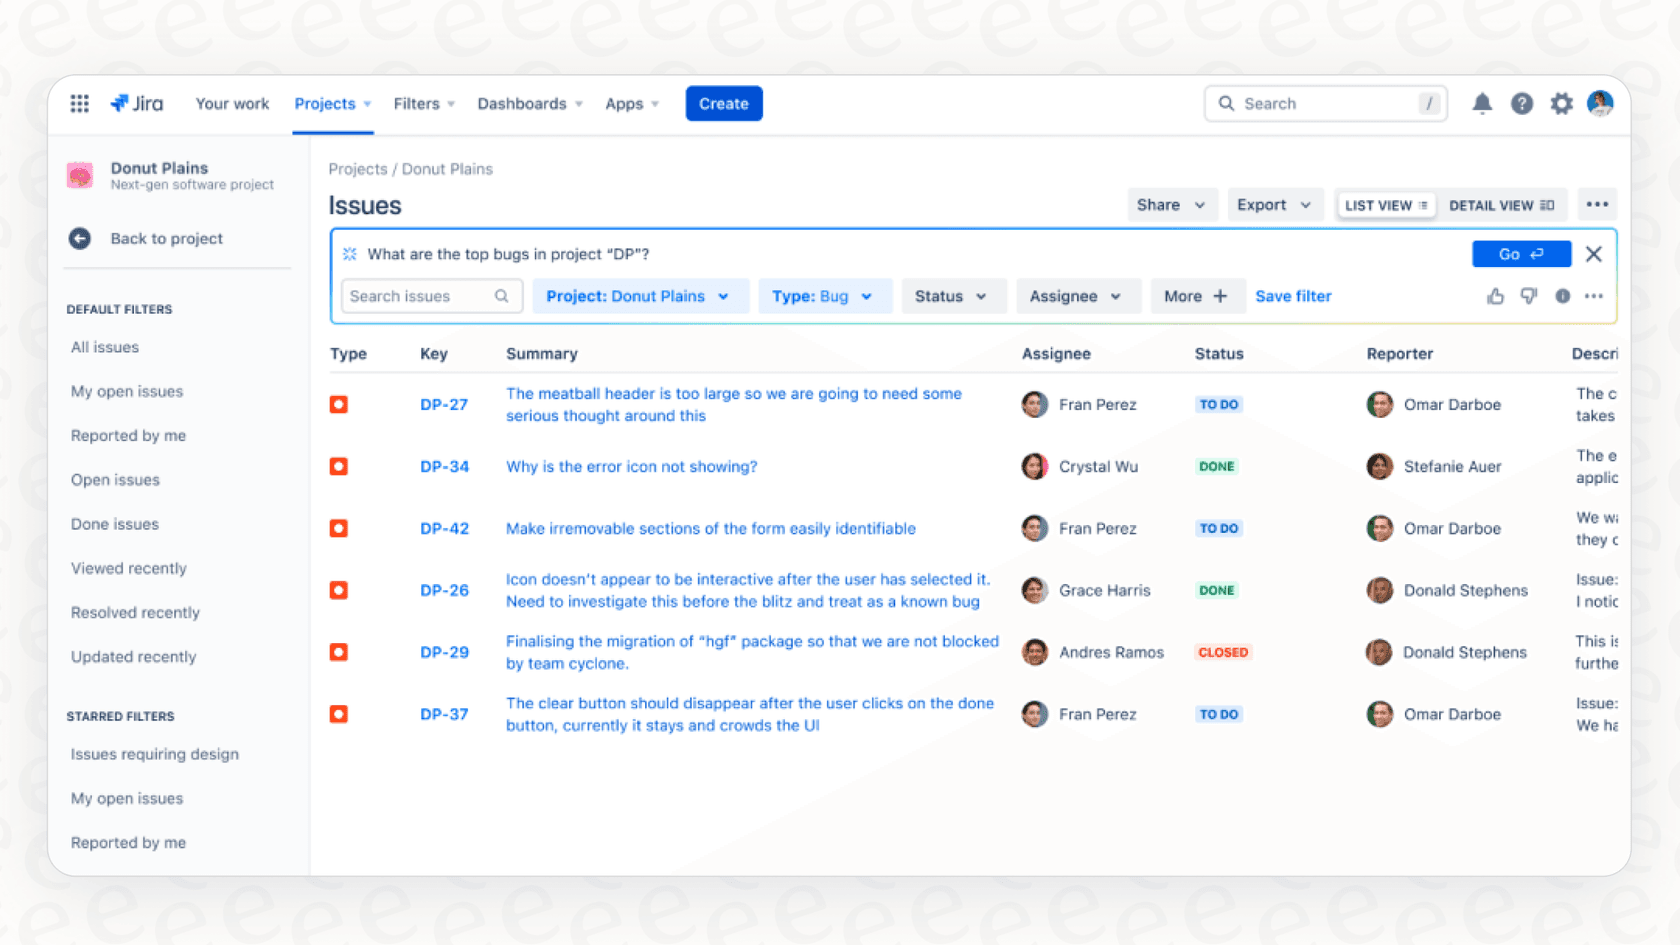Click the info icon in the filter bar
The width and height of the screenshot is (1680, 945).
(x=1562, y=296)
